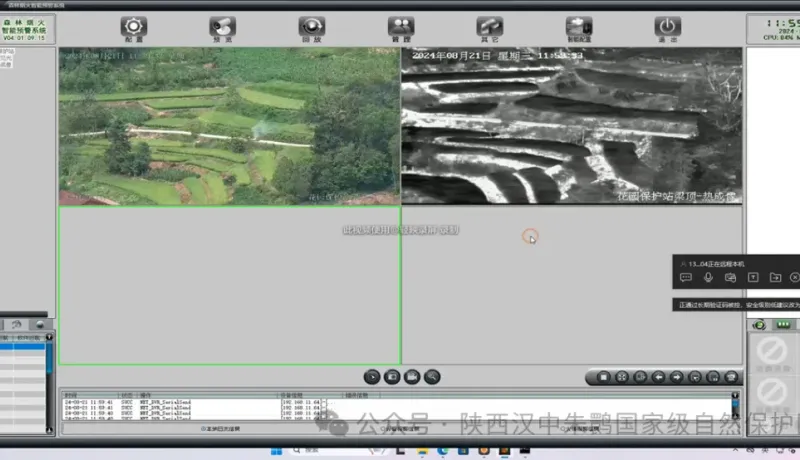The height and width of the screenshot is (460, 800).
Task: Stop all previews with the square stop button
Action: point(604,377)
